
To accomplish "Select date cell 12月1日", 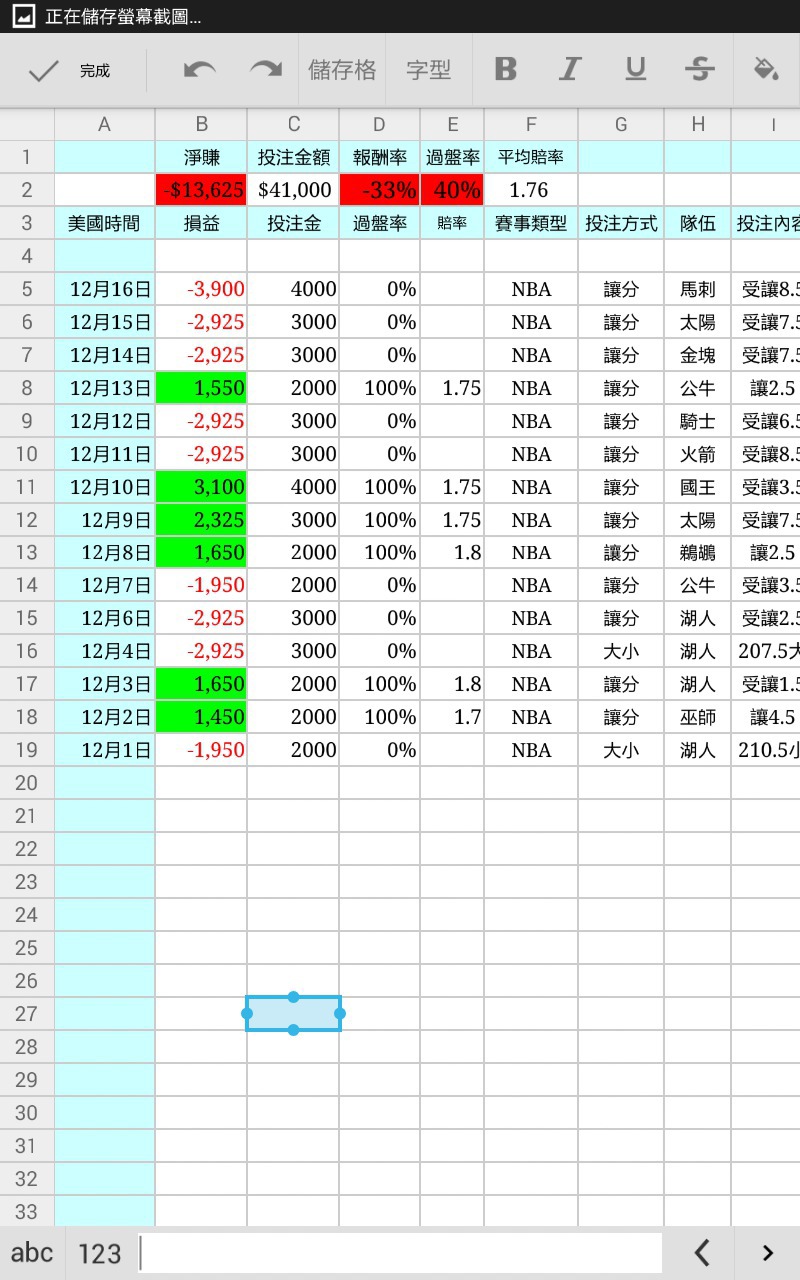I will (104, 750).
